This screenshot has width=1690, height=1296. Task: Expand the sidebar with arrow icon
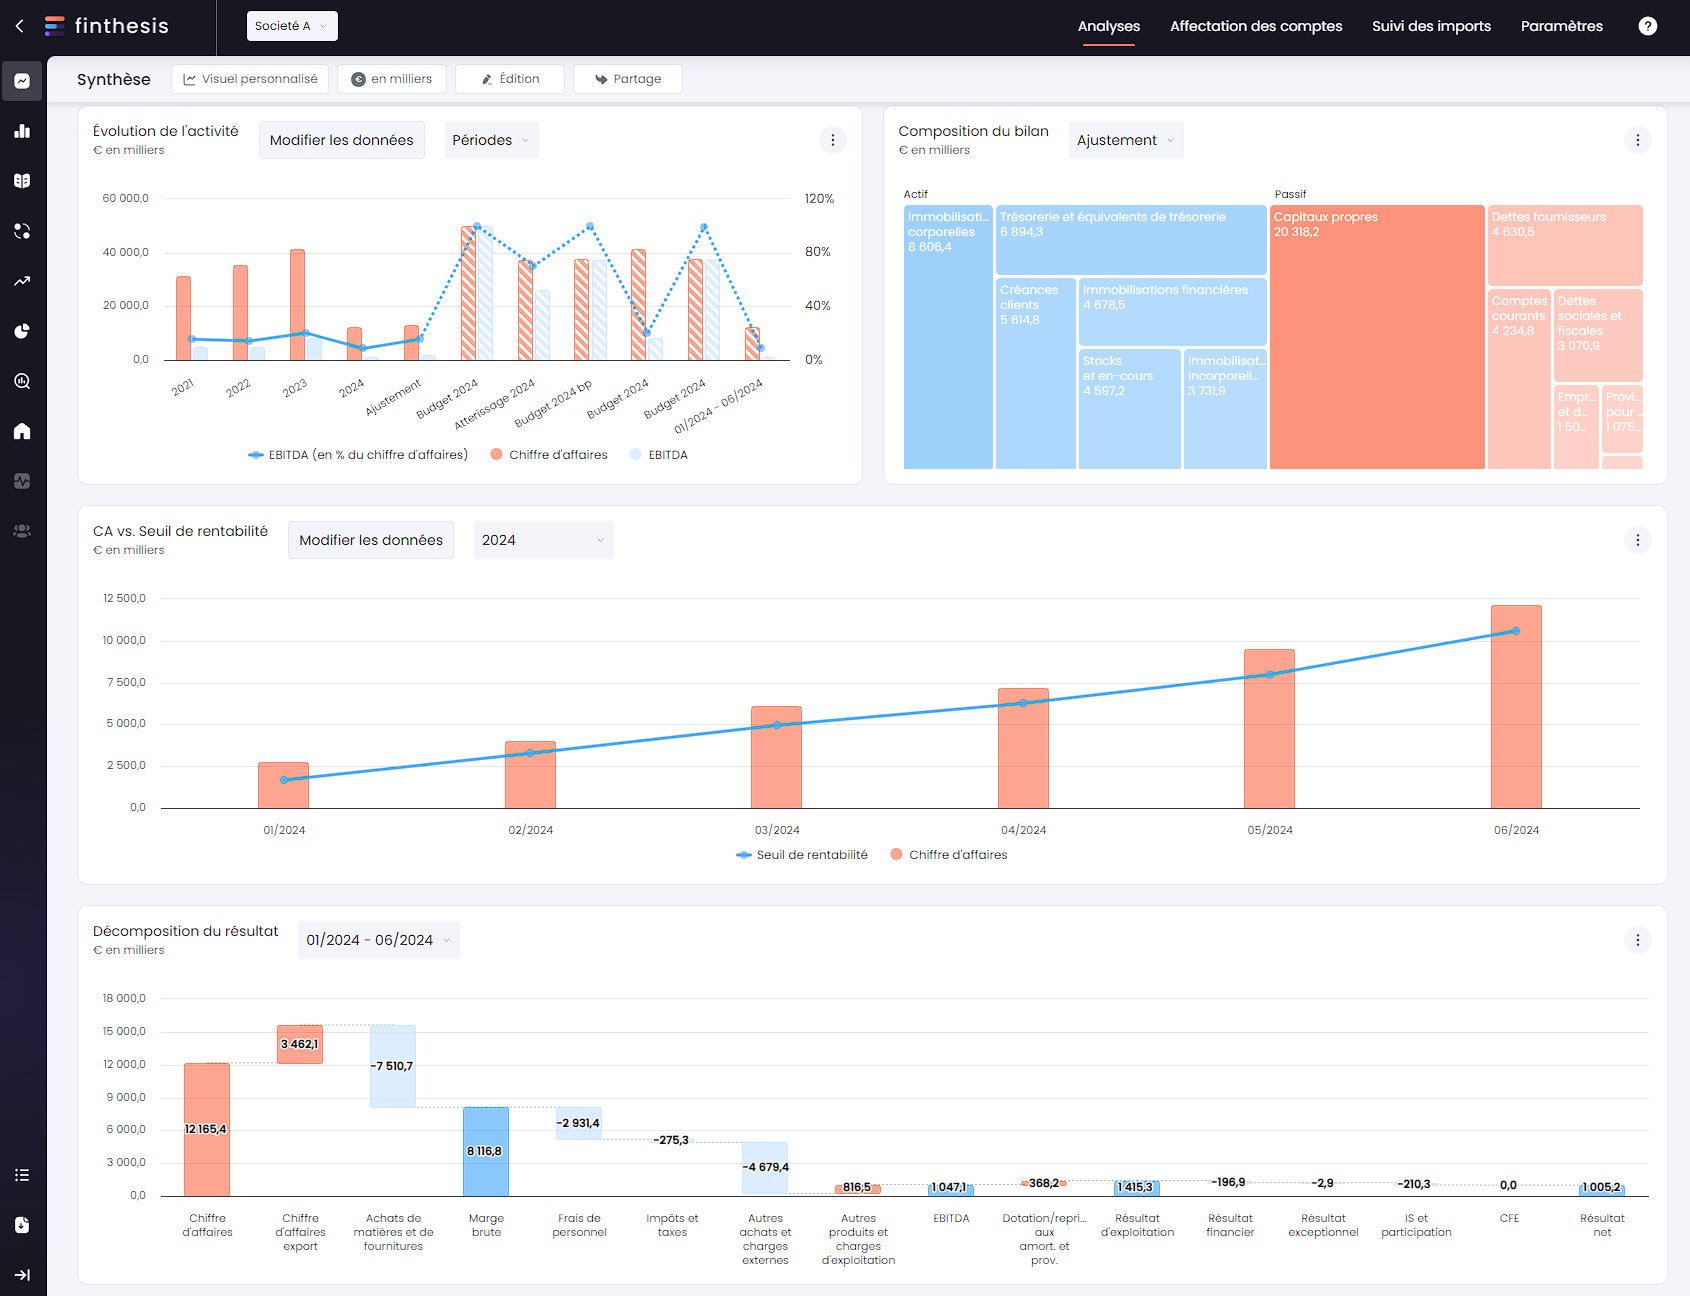tap(22, 1275)
